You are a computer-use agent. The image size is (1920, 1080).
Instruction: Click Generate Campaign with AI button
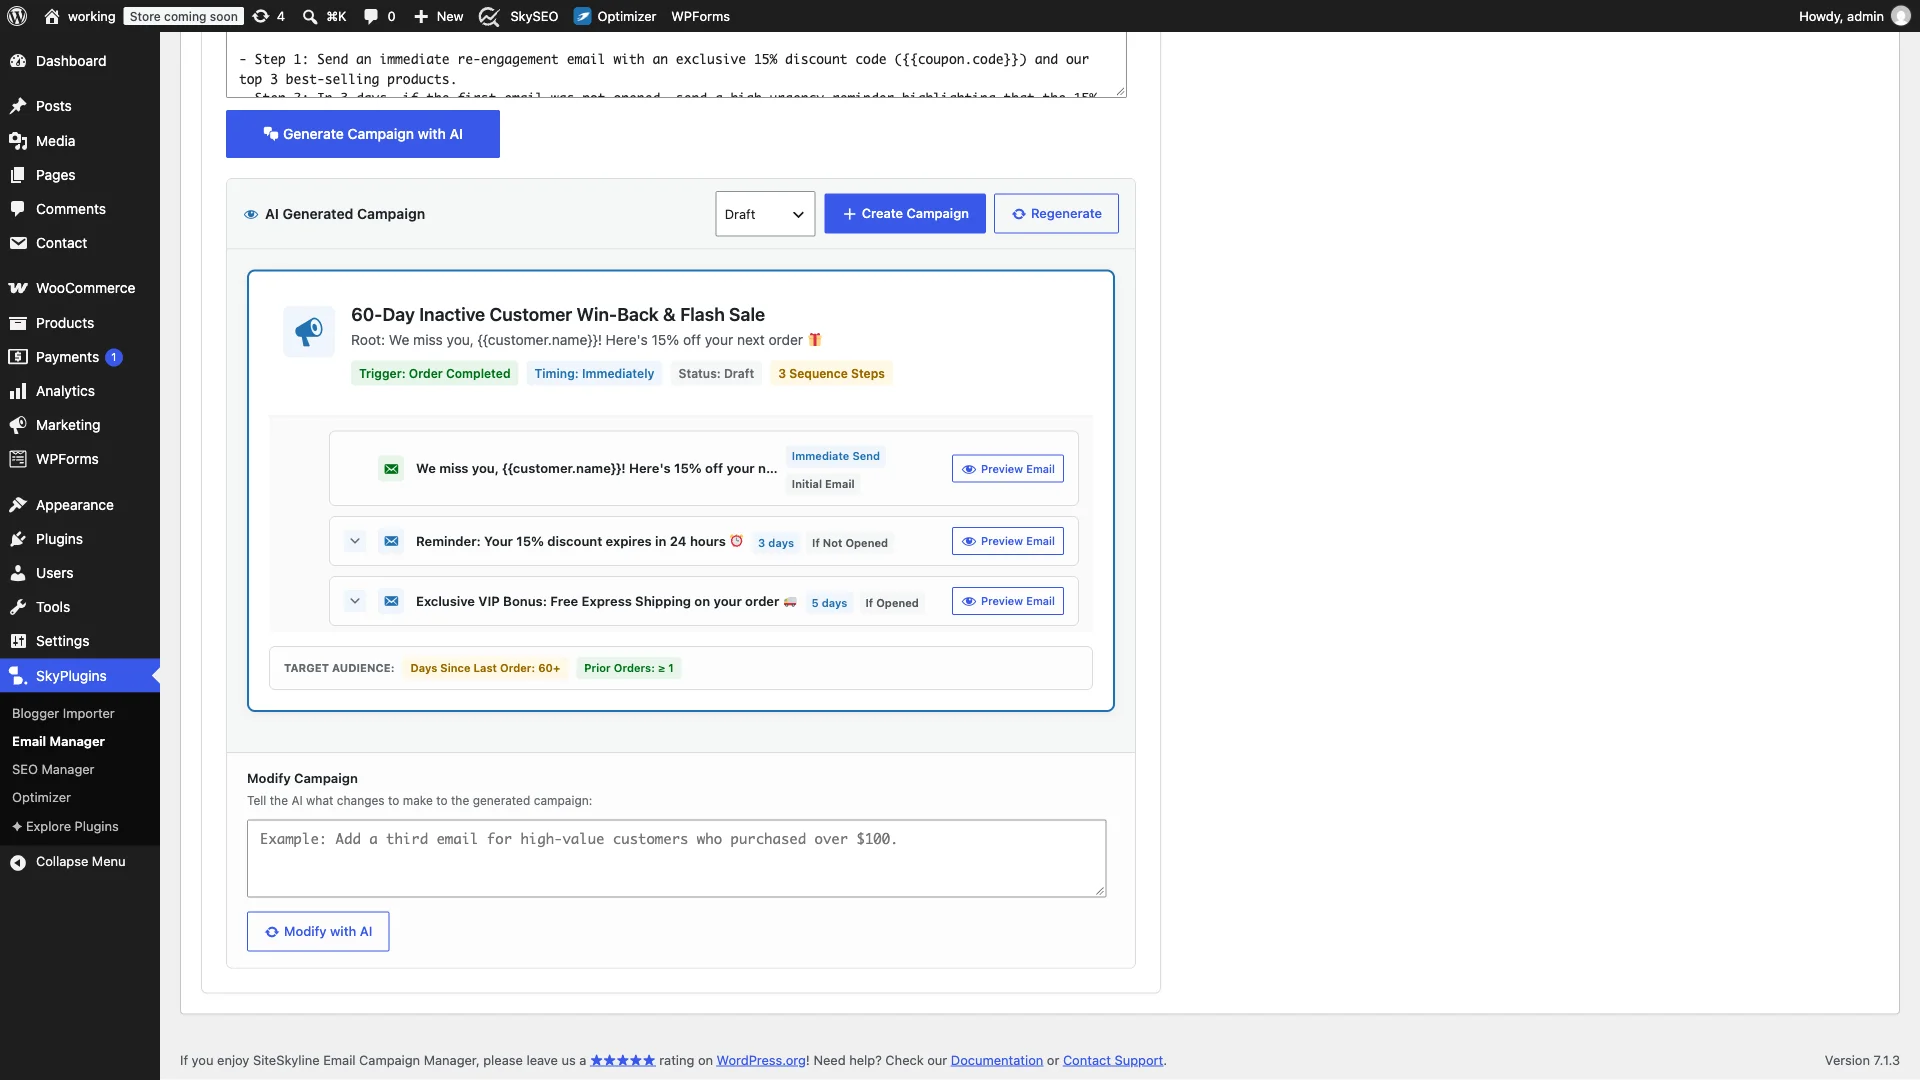click(x=363, y=134)
